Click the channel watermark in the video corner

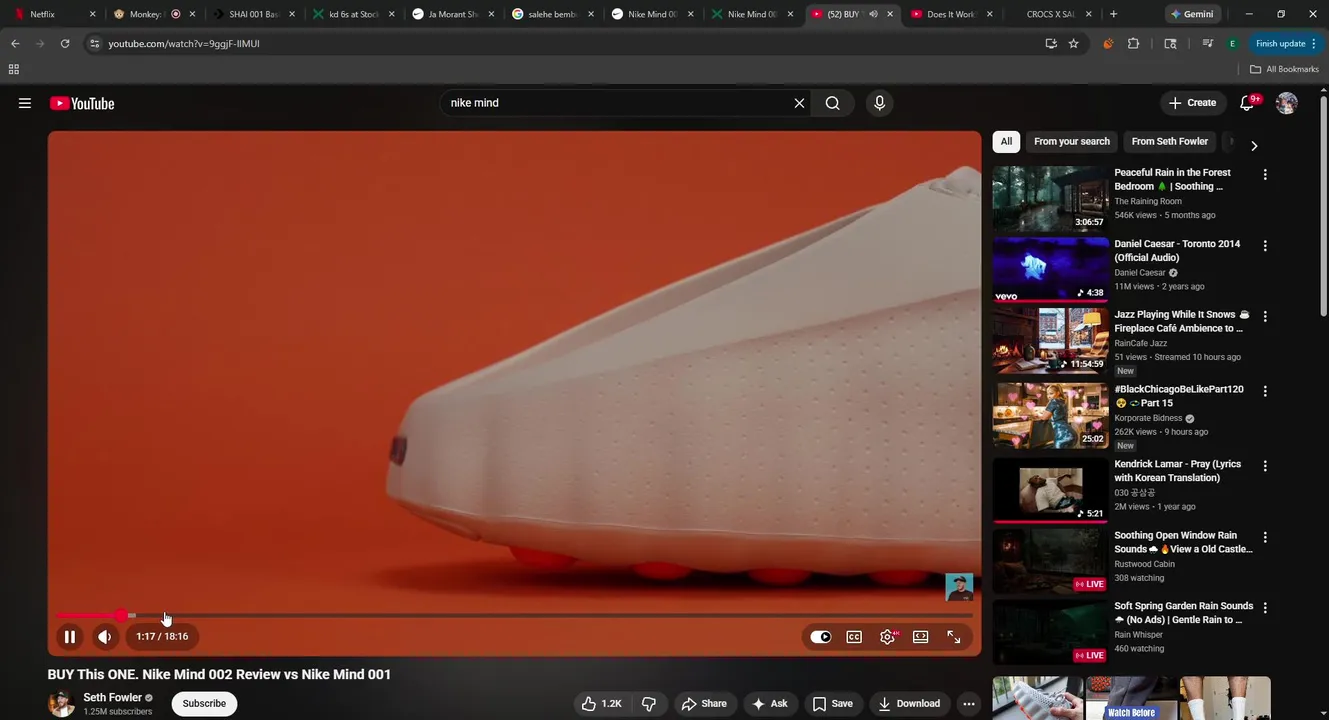click(959, 587)
